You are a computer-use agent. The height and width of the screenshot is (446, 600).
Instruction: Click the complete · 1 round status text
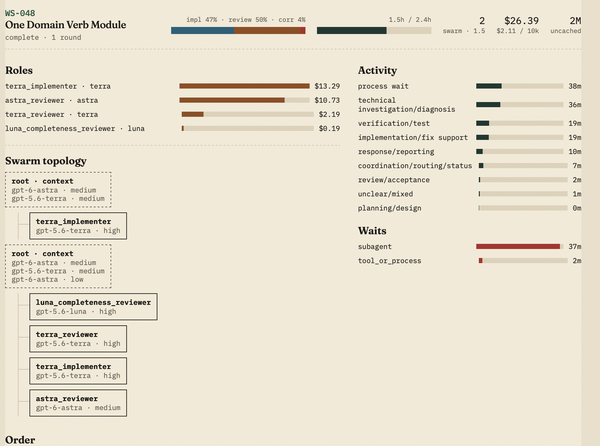click(43, 37)
